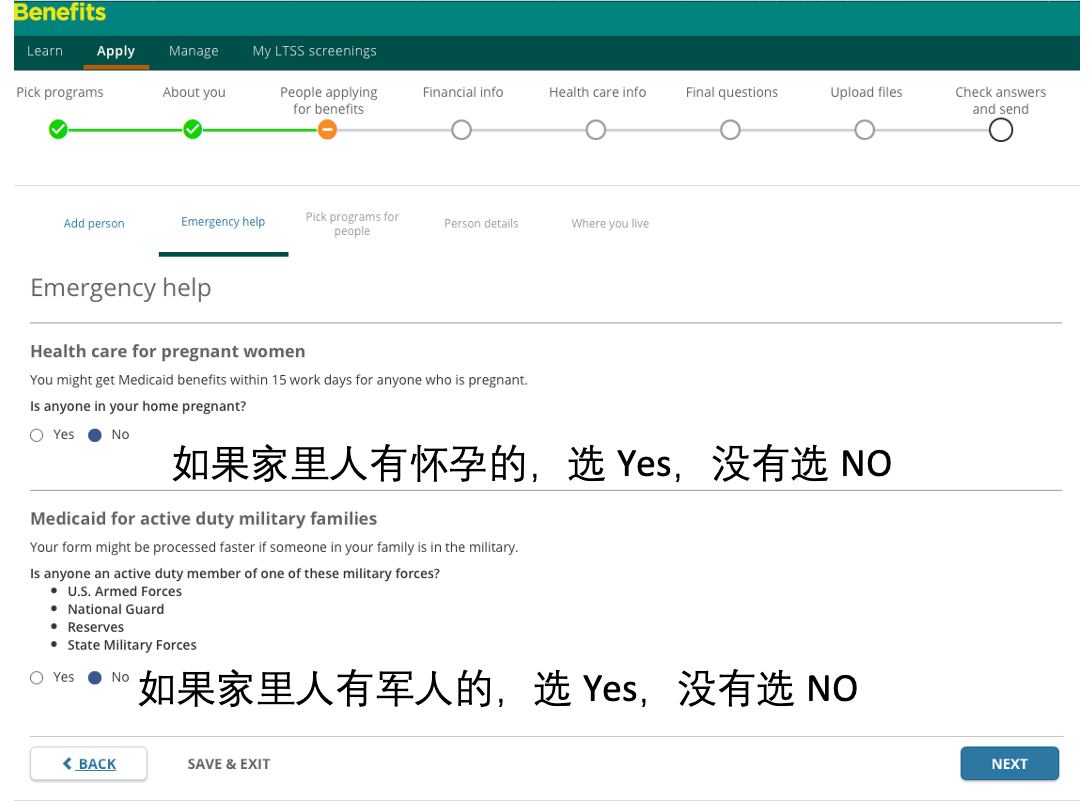The width and height of the screenshot is (1091, 803).
Task: Click 'Is anyone in your home pregnant?' question
Action: tap(138, 406)
